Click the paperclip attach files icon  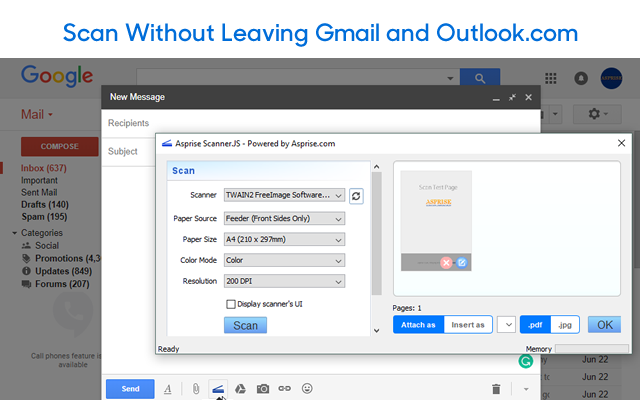coord(196,389)
